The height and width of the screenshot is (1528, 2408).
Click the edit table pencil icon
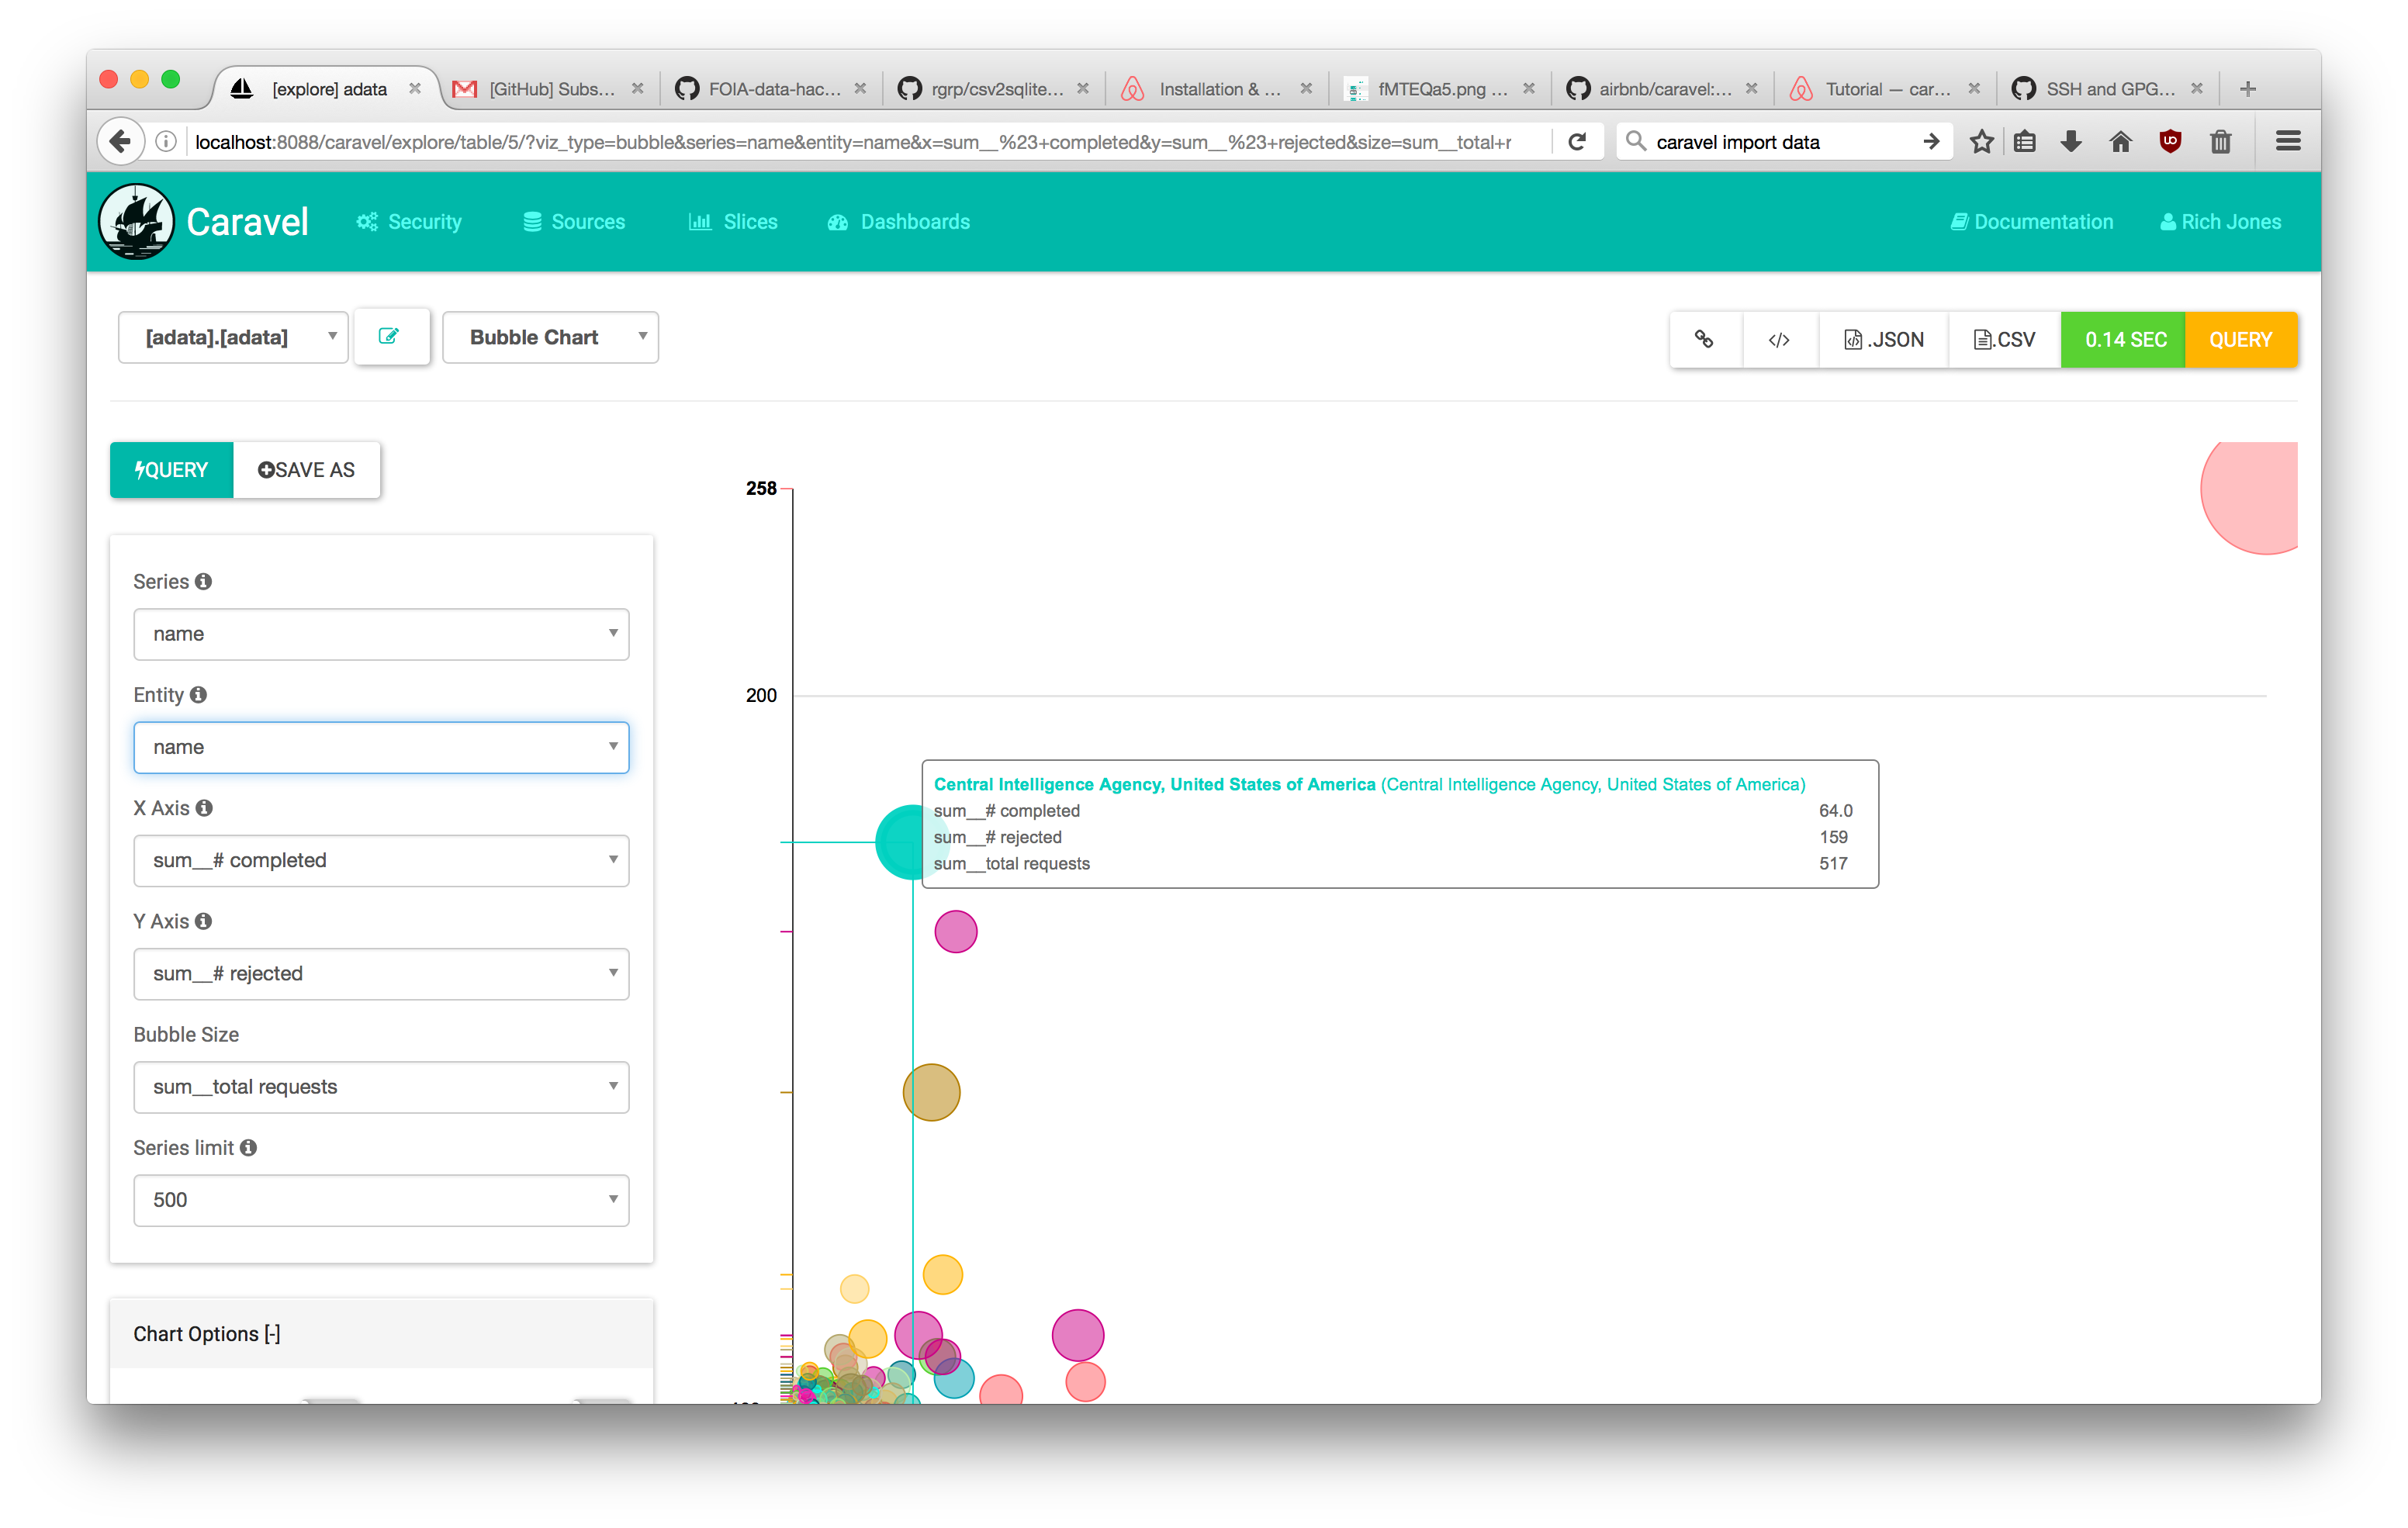389,337
